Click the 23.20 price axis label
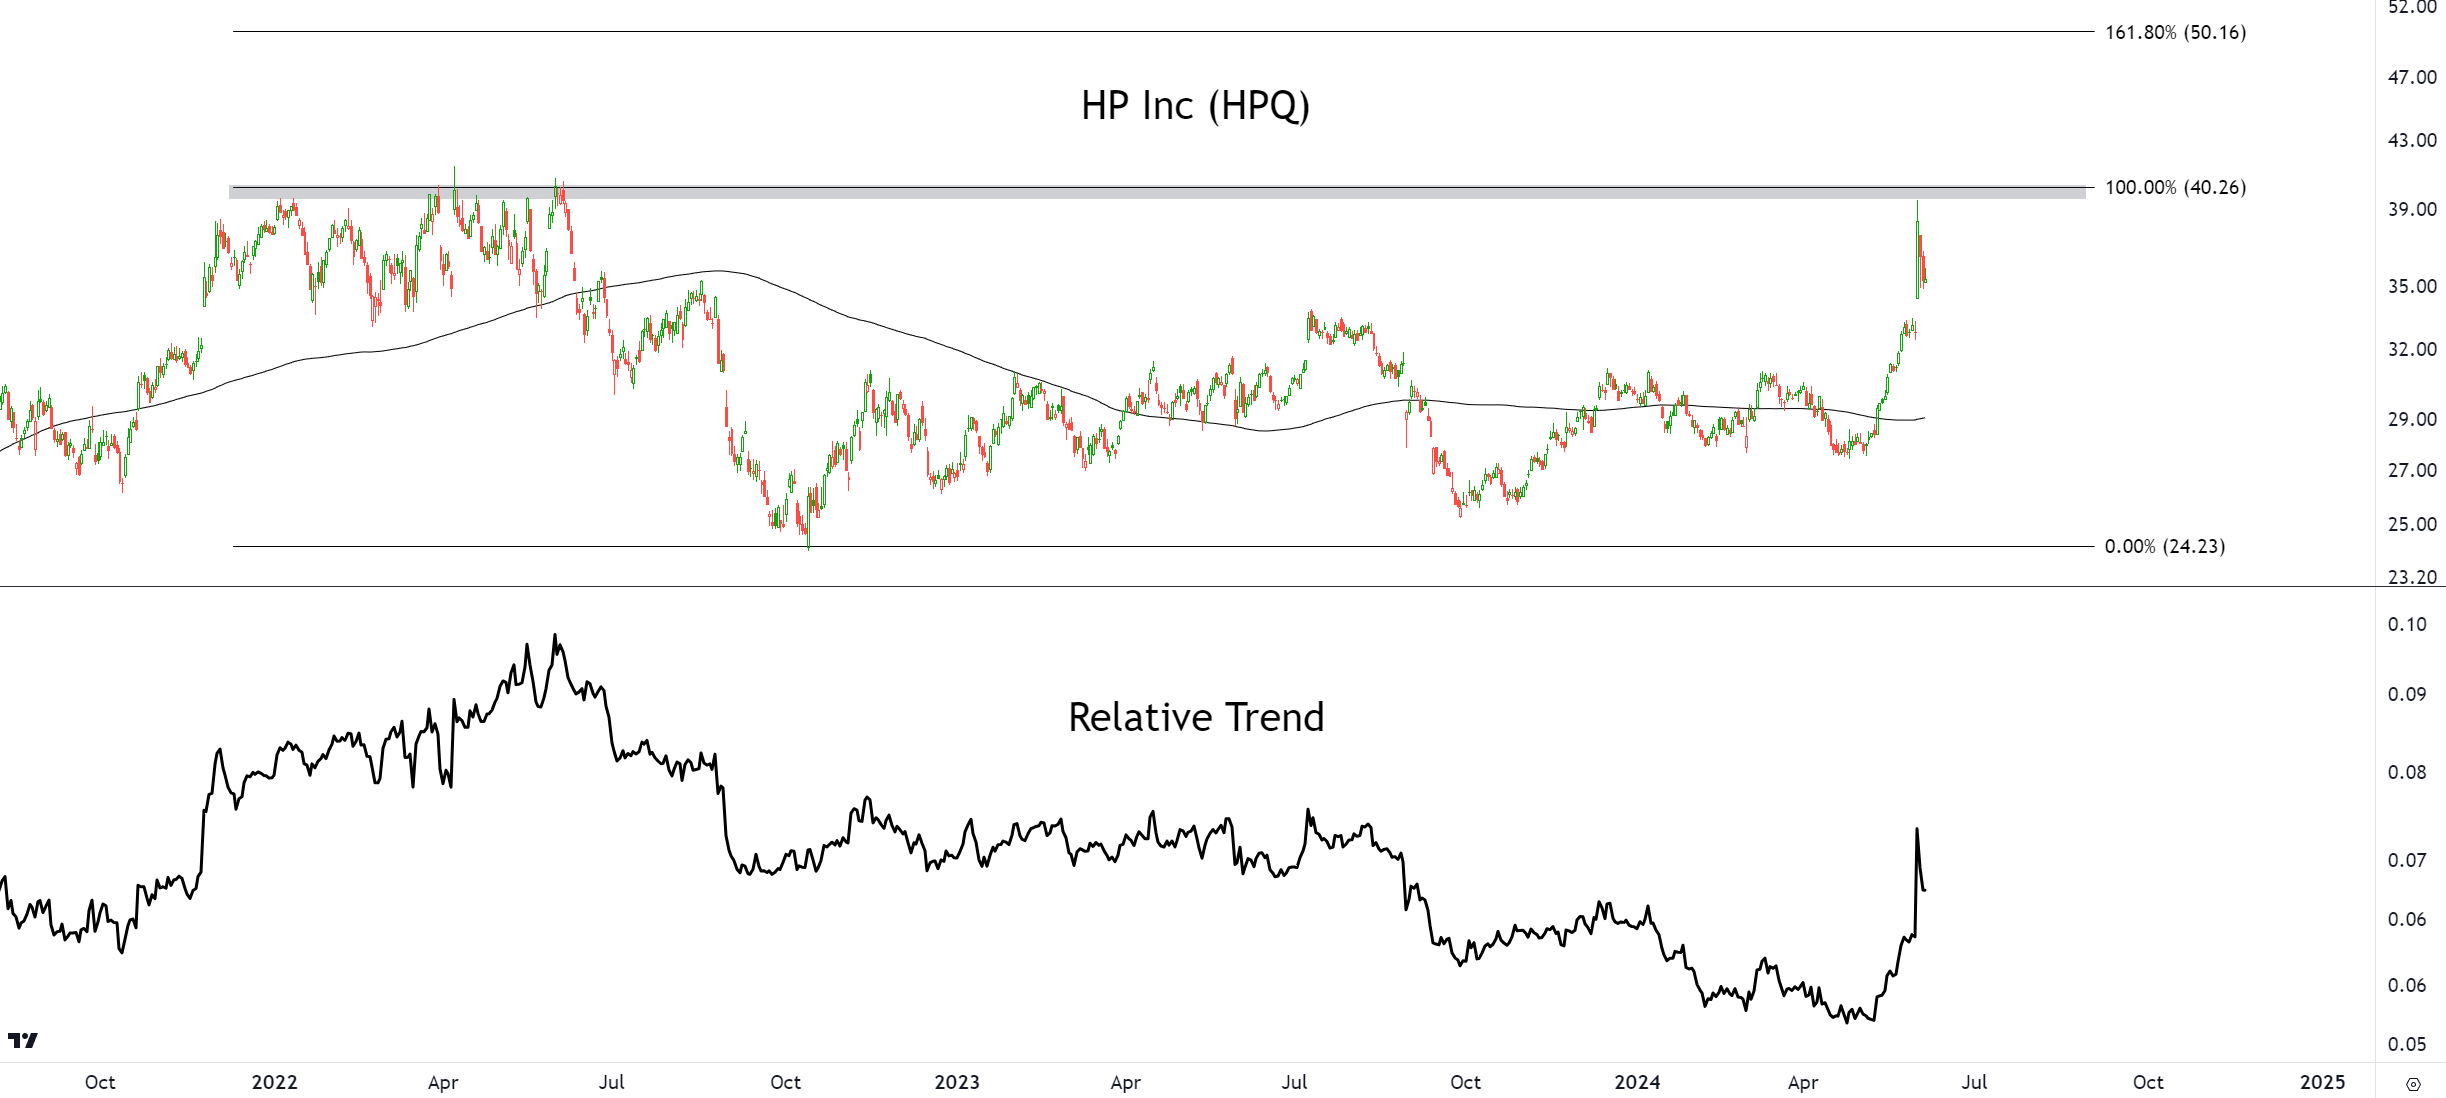Viewport: 2446px width, 1098px height. (x=2412, y=577)
